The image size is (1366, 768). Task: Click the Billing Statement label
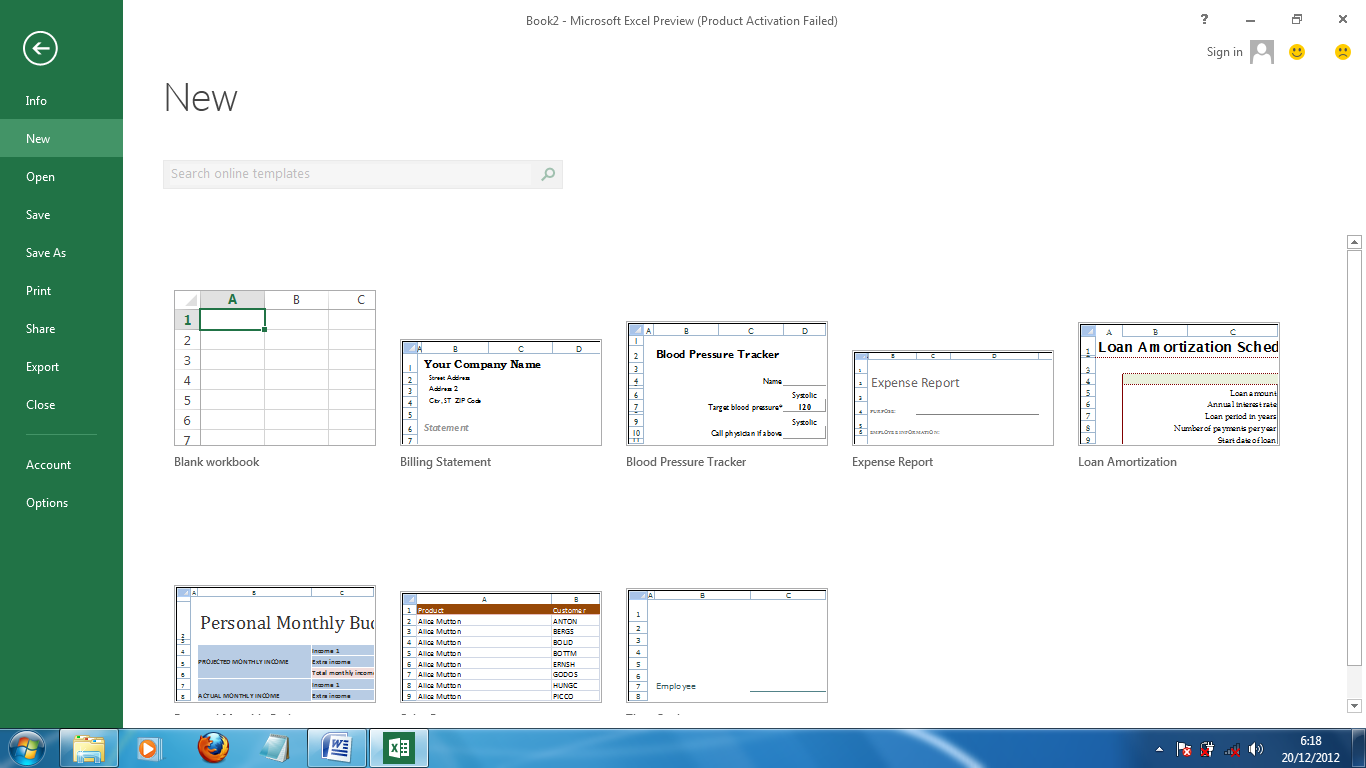[x=446, y=462]
